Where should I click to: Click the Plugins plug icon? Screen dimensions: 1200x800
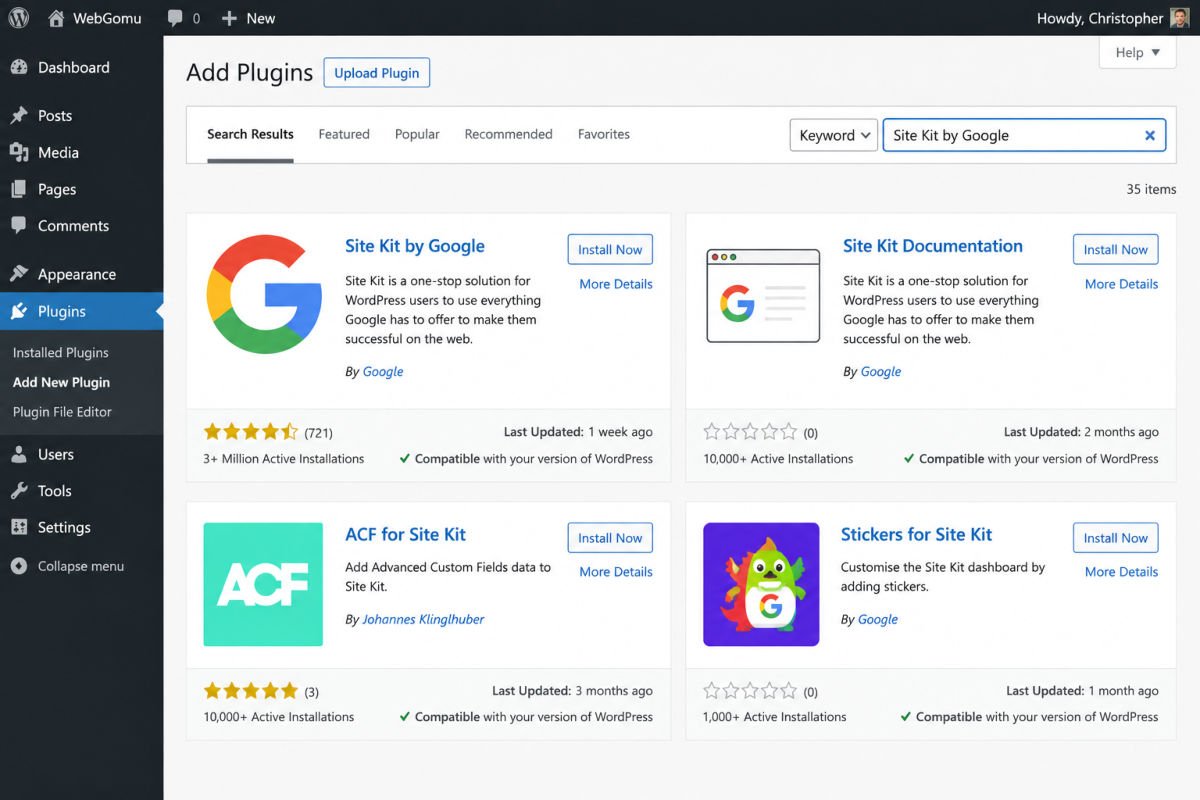pyautogui.click(x=18, y=311)
